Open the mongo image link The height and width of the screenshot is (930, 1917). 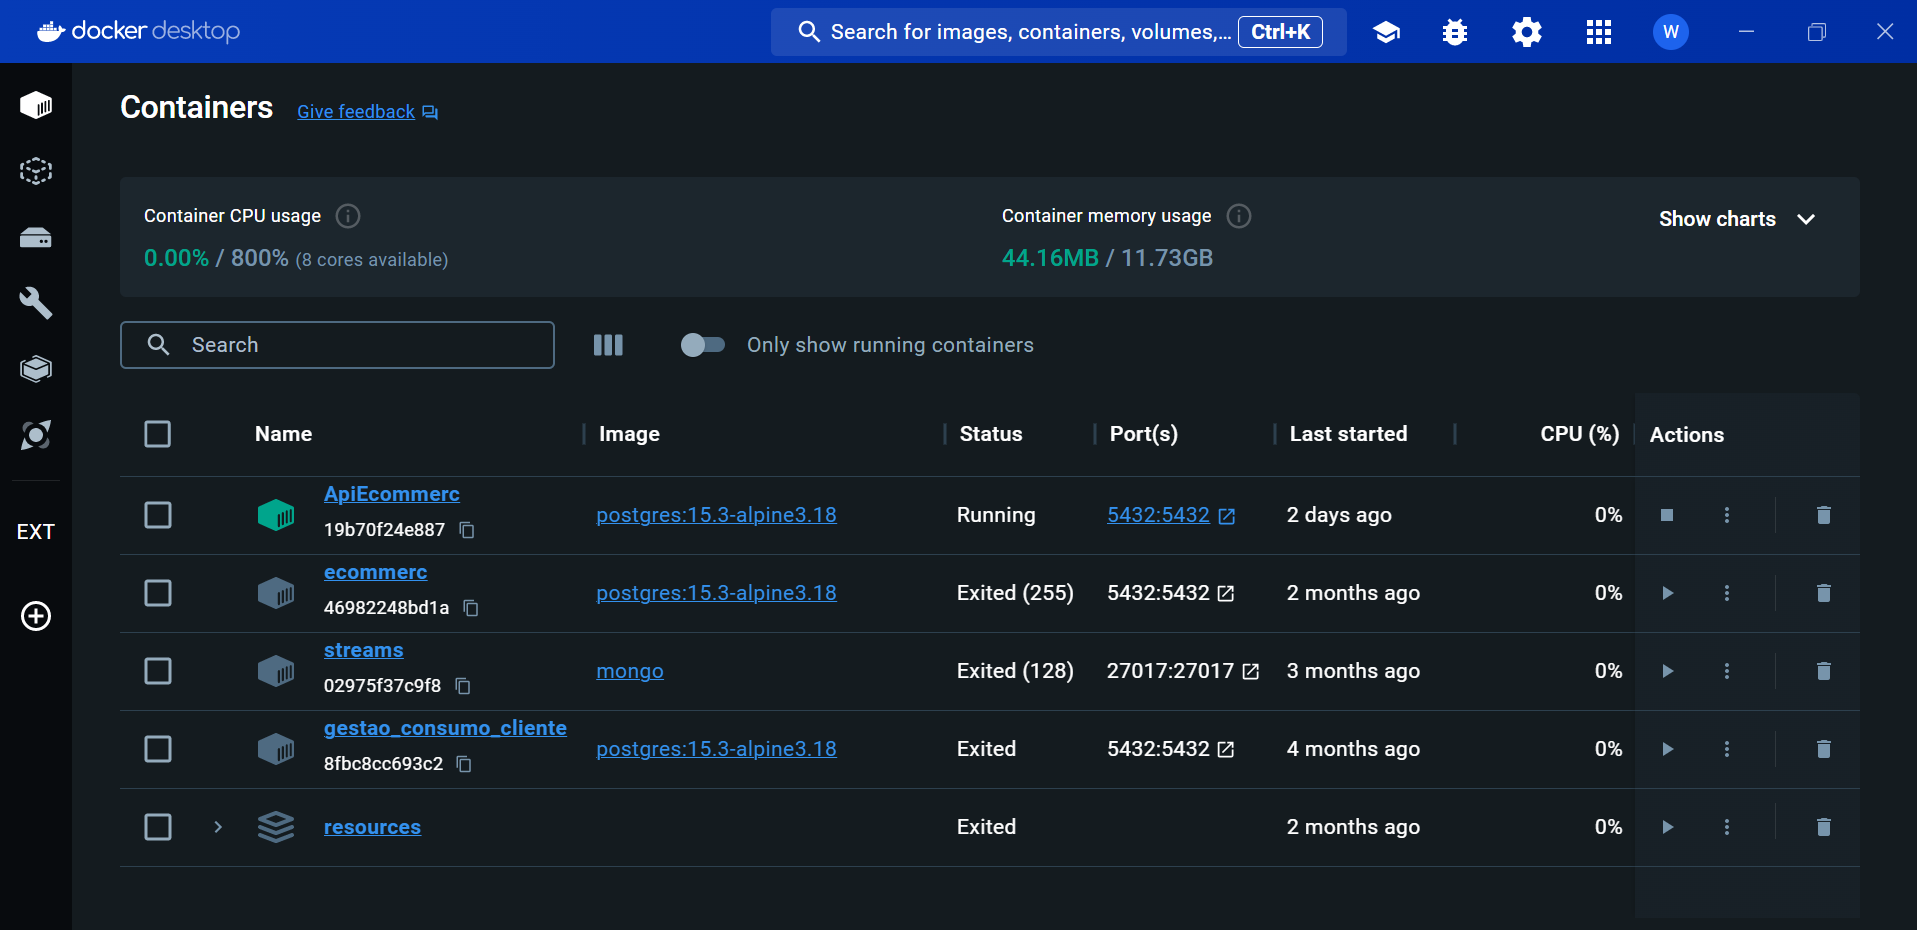point(630,671)
